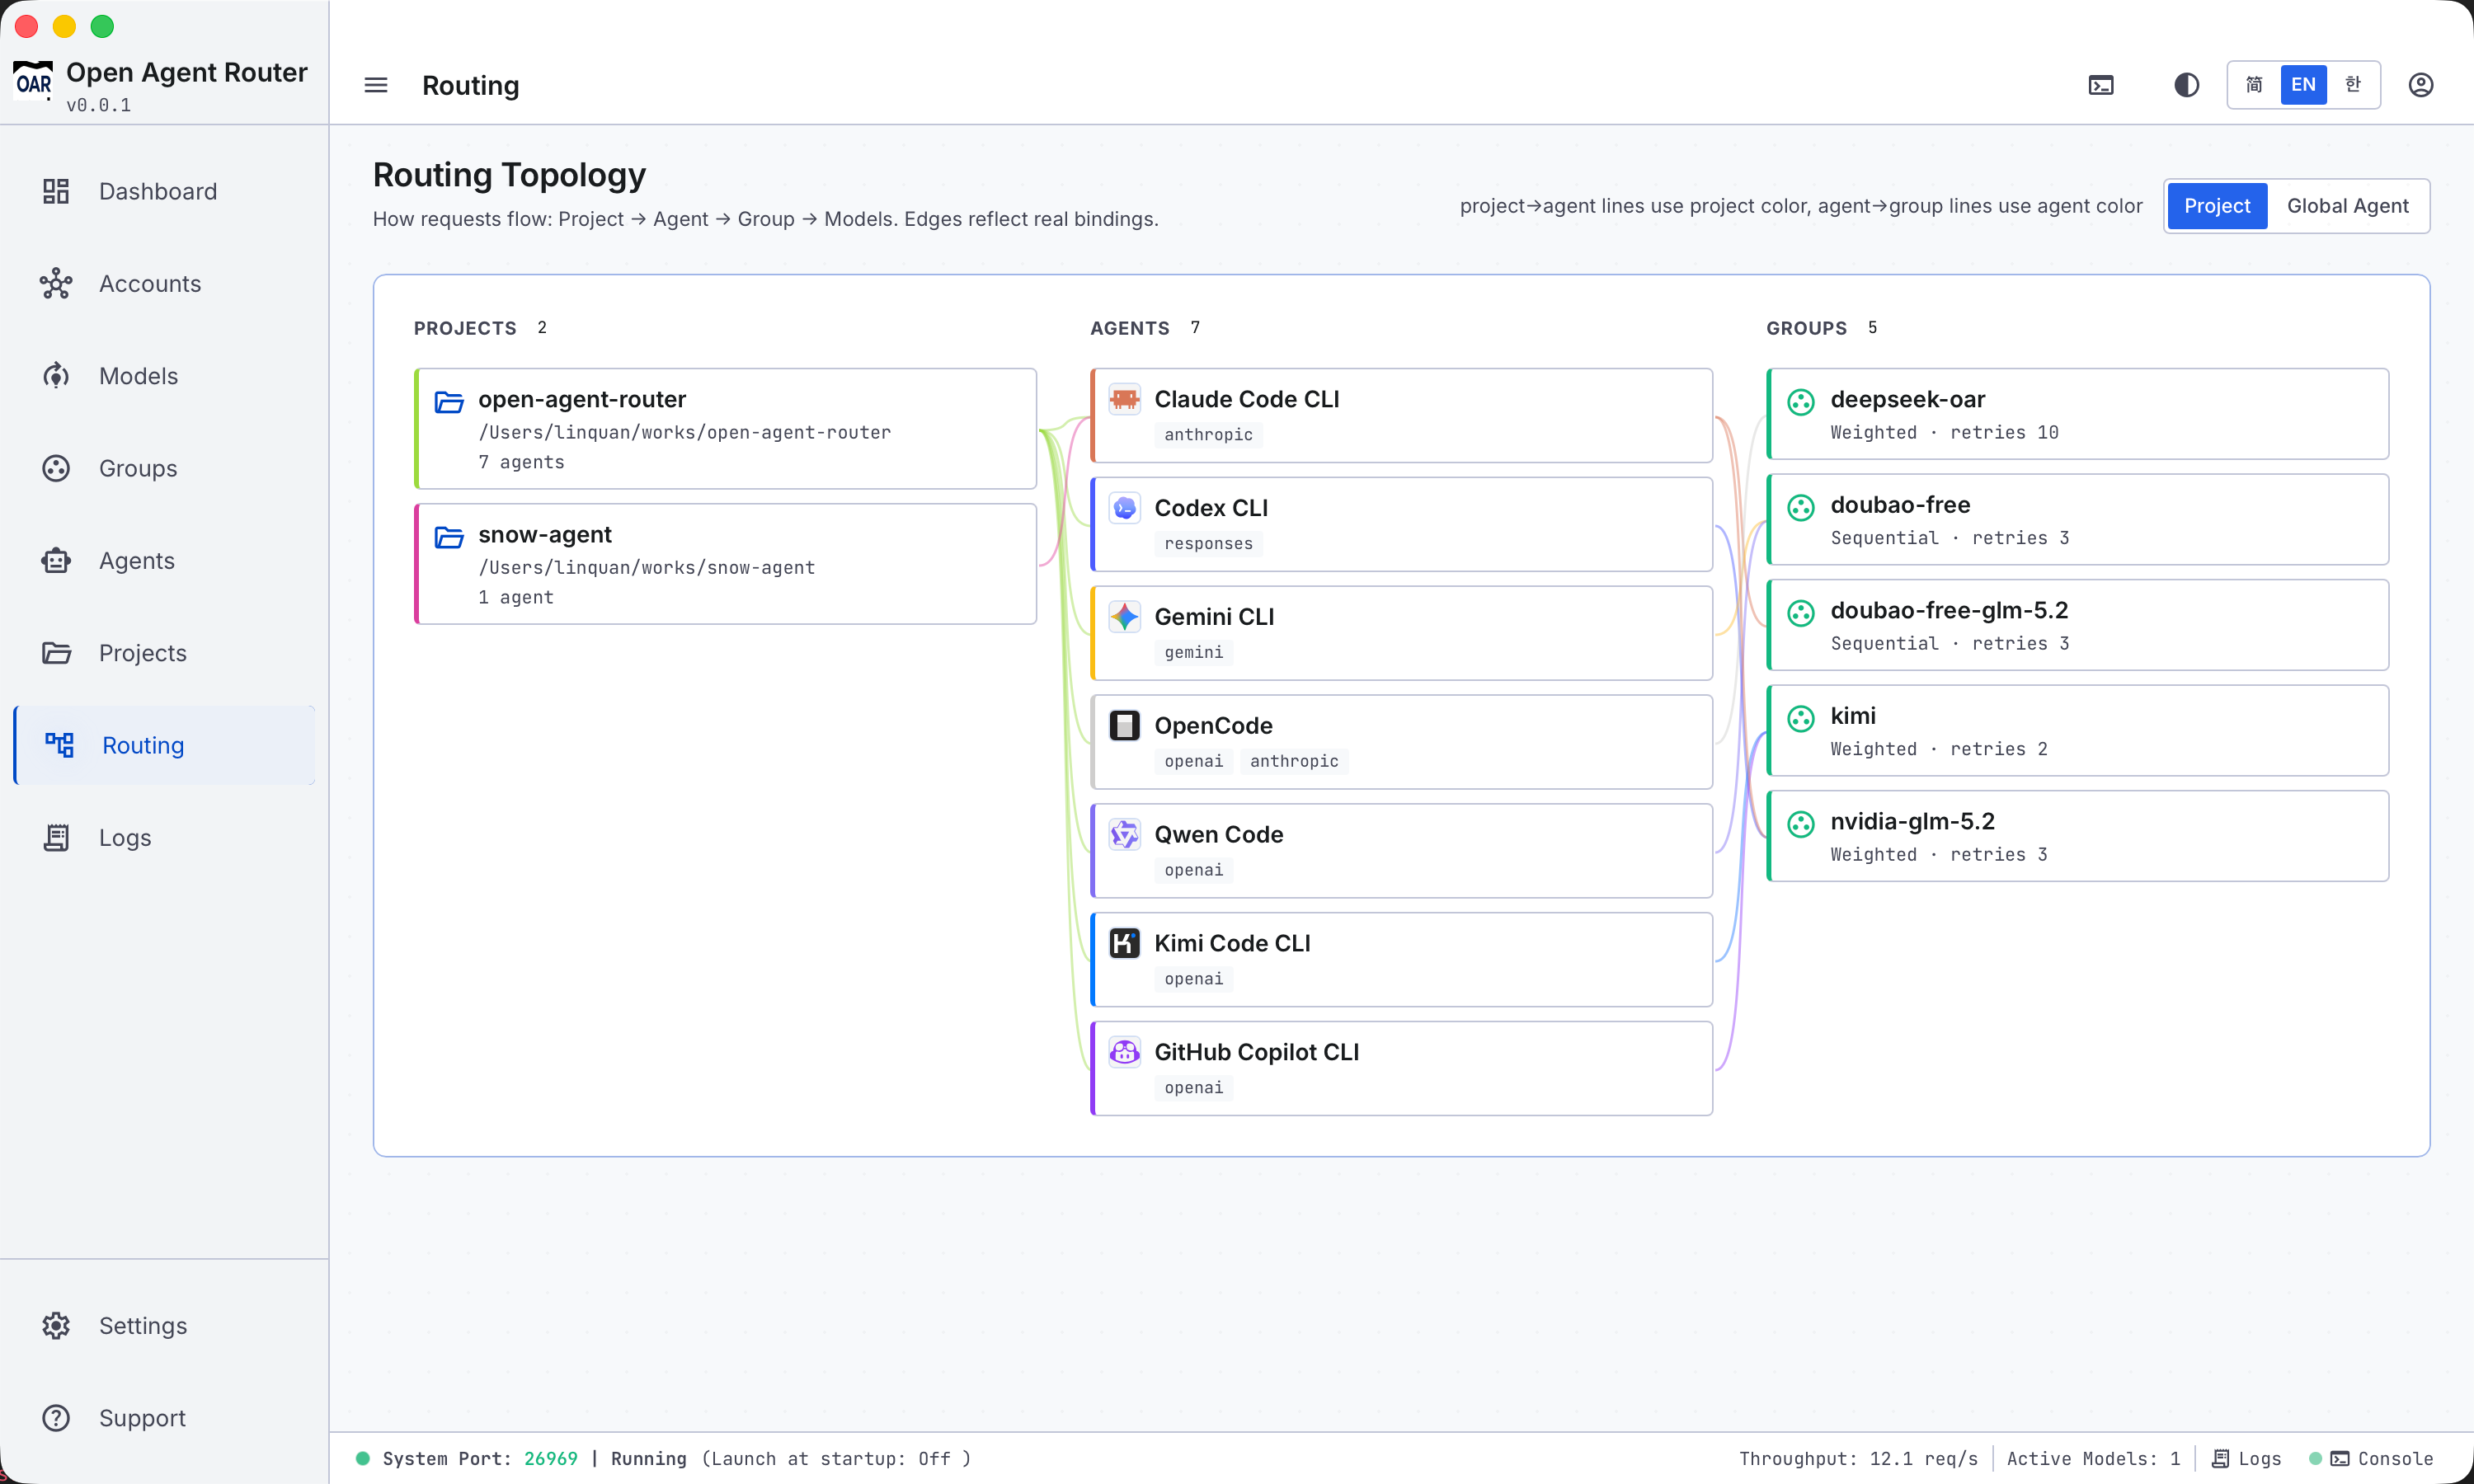The image size is (2474, 1484).
Task: Click the Claude Code CLI agent icon
Action: point(1124,399)
